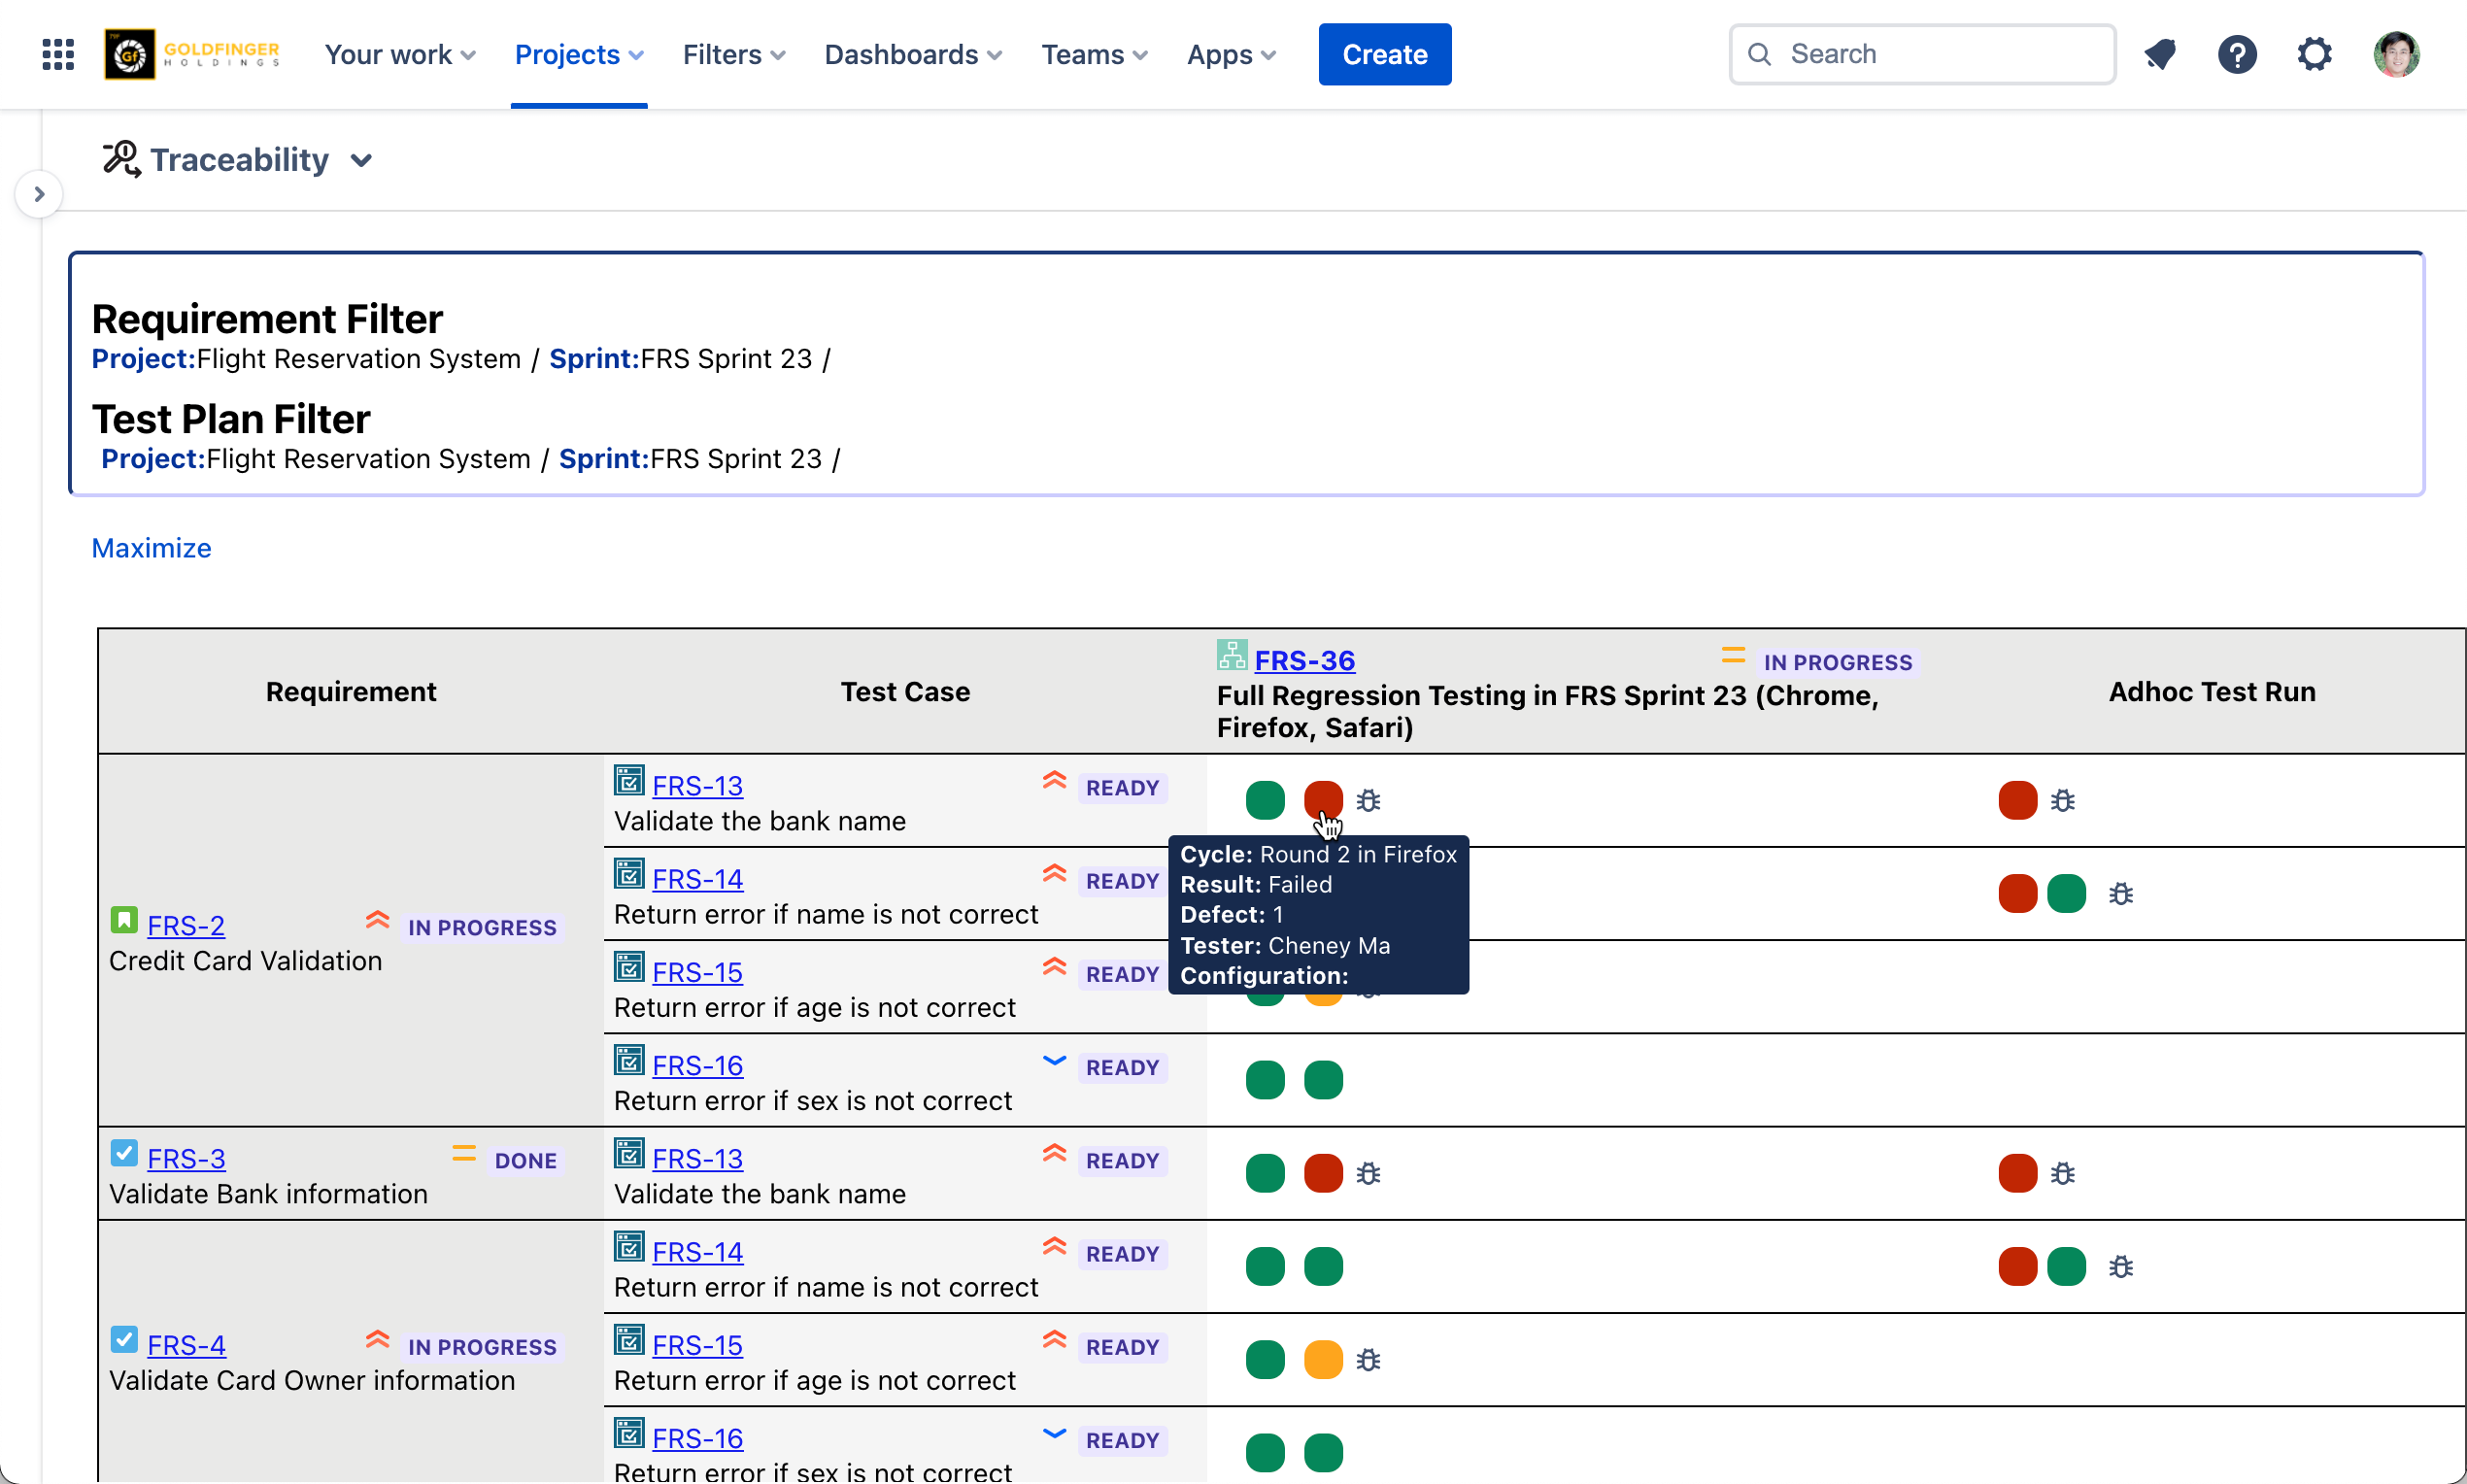Click the task checkbox icon beside FRS-4
This screenshot has height=1484, width=2467.
coord(124,1340)
